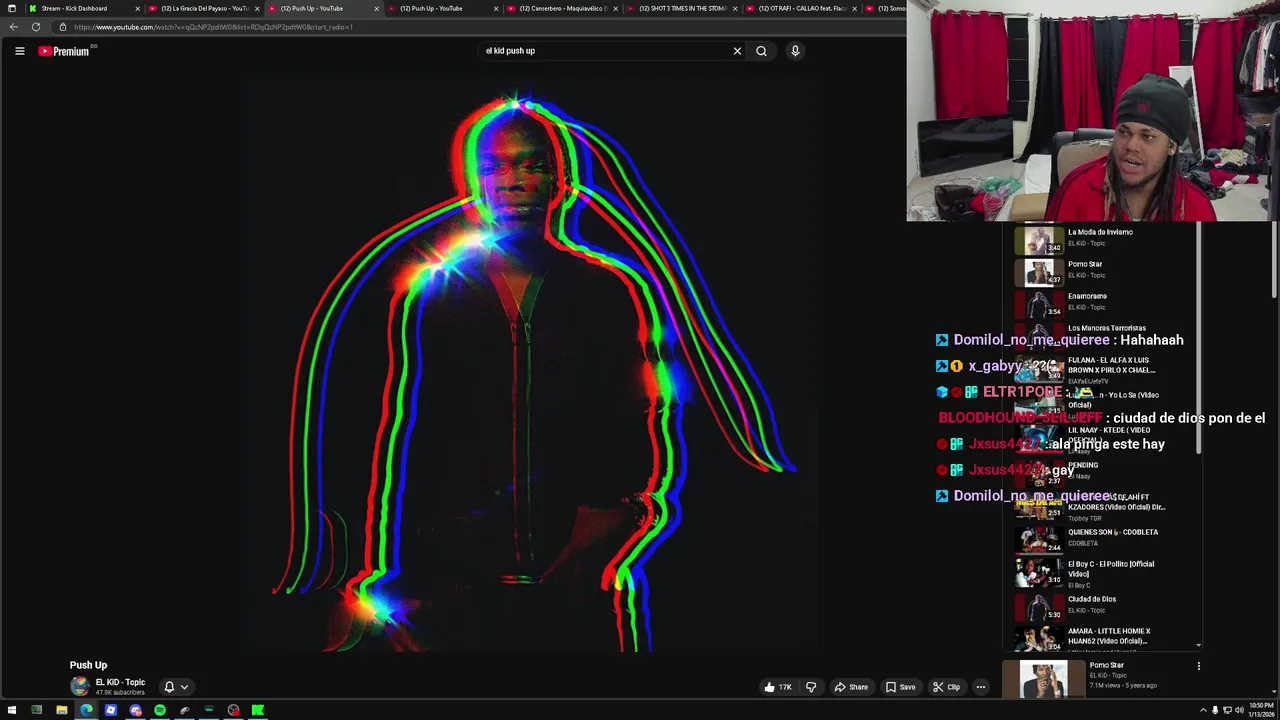Play La Moda de Invierno from playlist
This screenshot has width=1280, height=720.
tap(1105, 240)
